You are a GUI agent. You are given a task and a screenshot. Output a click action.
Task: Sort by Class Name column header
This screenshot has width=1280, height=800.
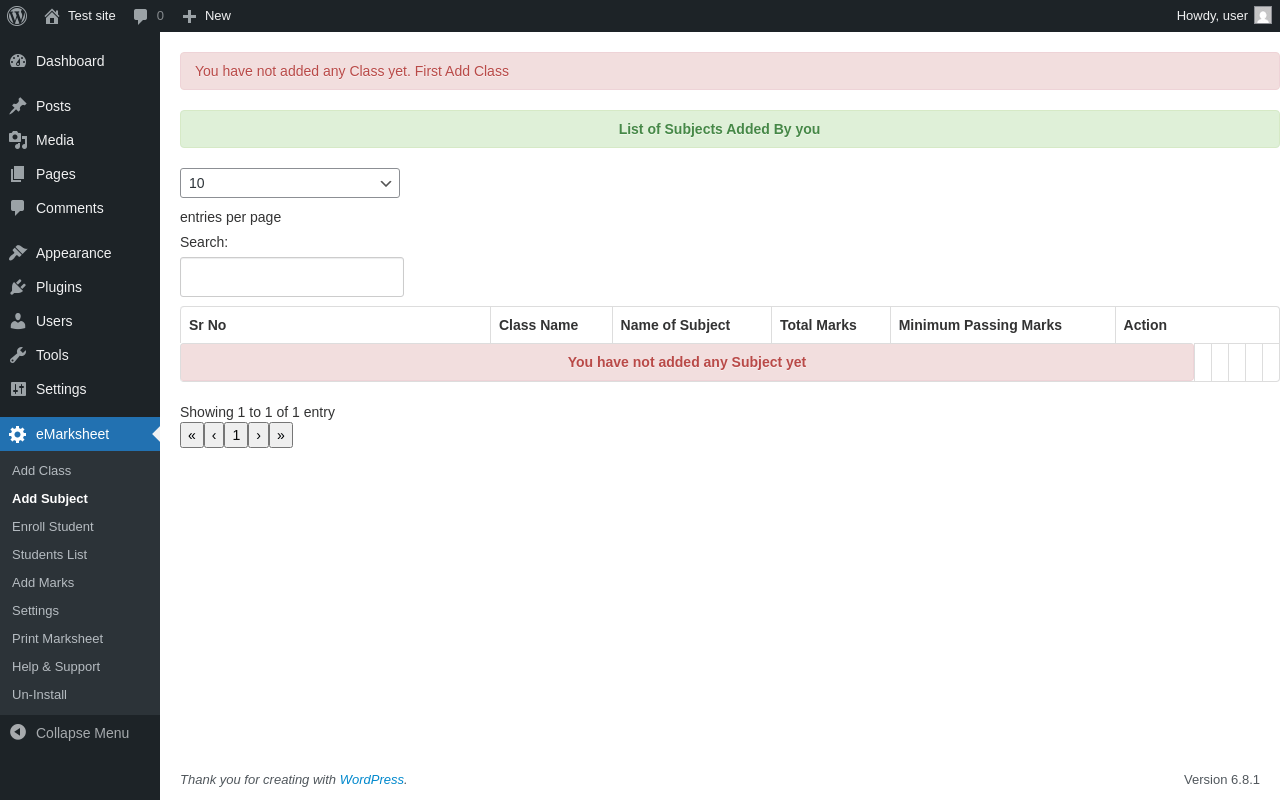click(551, 325)
